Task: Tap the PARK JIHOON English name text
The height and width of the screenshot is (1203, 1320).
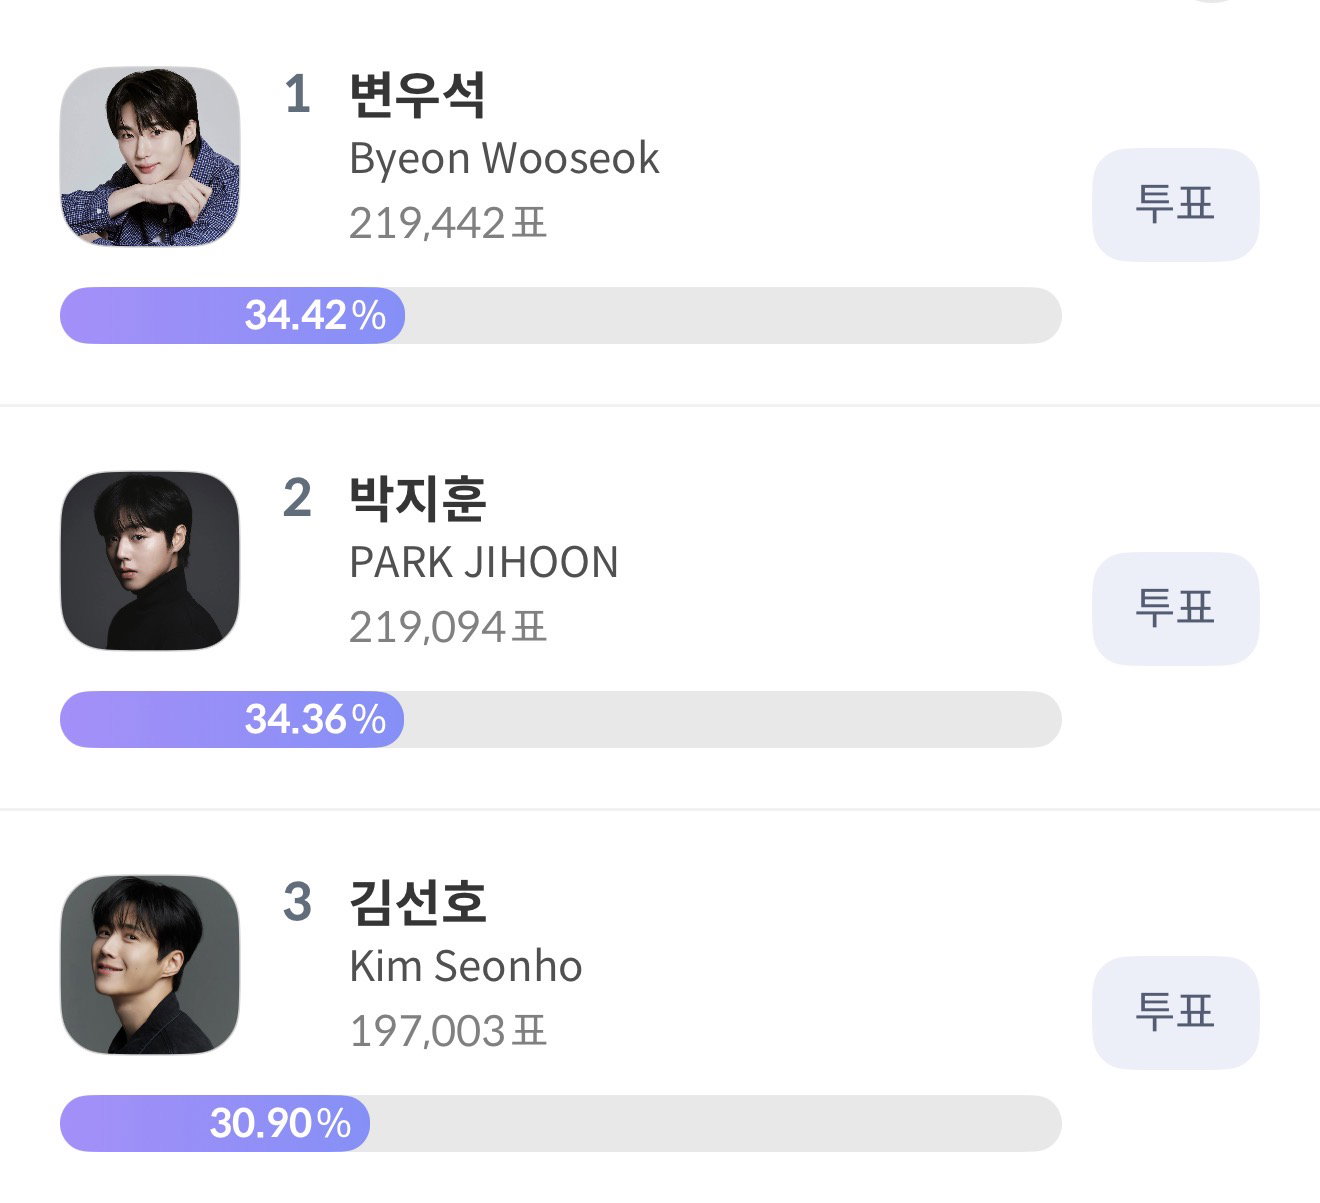Action: tap(484, 563)
